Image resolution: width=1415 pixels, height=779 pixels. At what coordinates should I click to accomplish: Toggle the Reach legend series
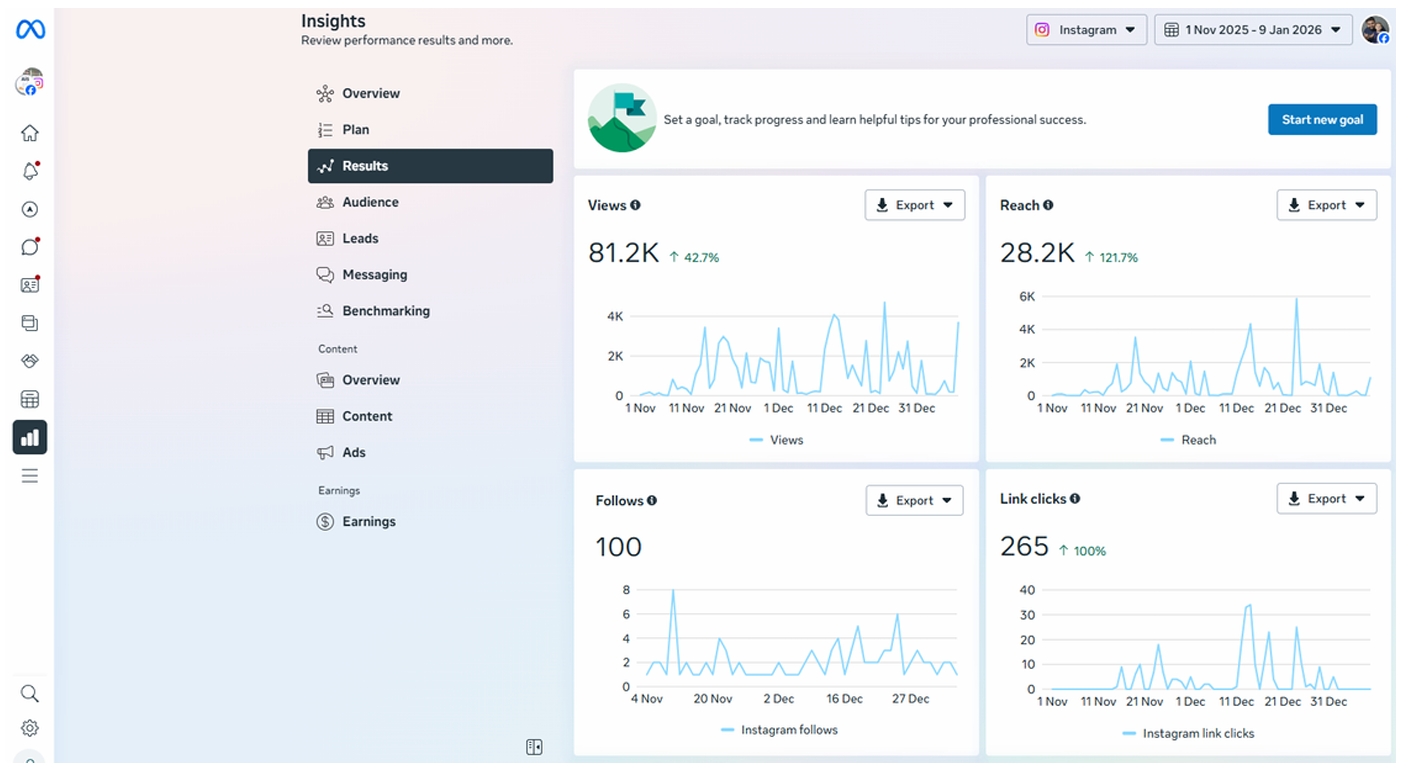pyautogui.click(x=1188, y=440)
